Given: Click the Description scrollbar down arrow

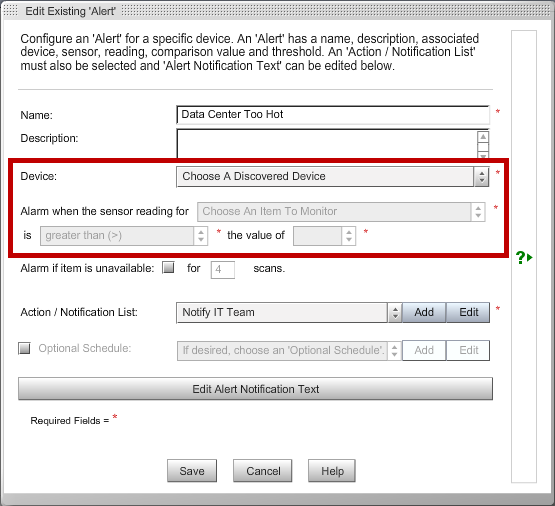Looking at the screenshot, I should pos(483,155).
